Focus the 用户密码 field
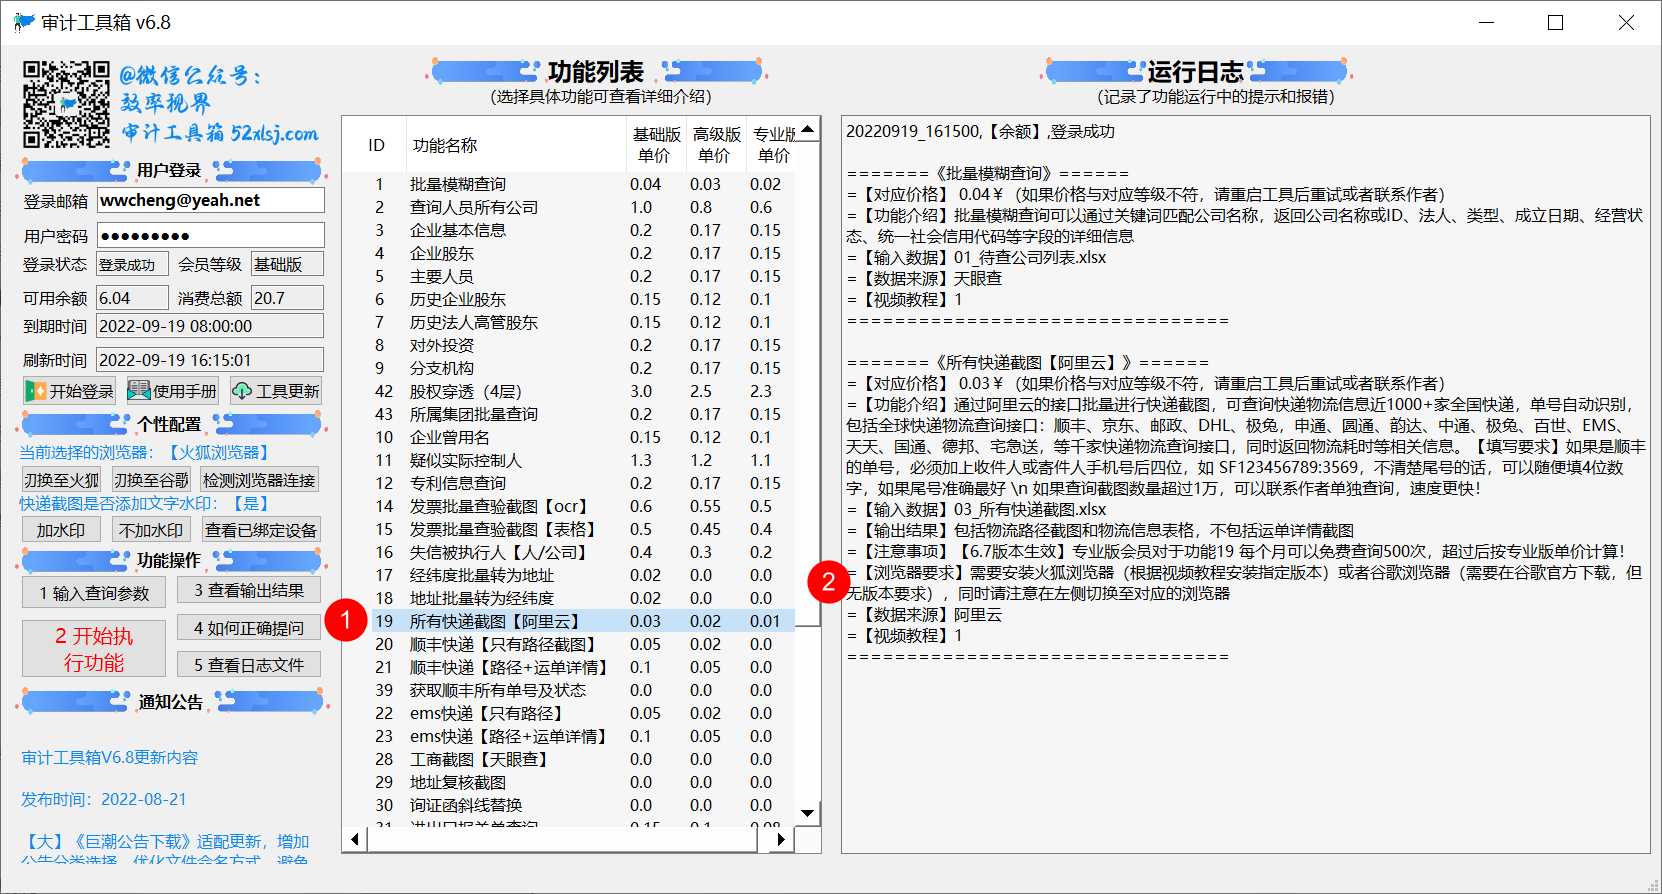 pyautogui.click(x=211, y=236)
